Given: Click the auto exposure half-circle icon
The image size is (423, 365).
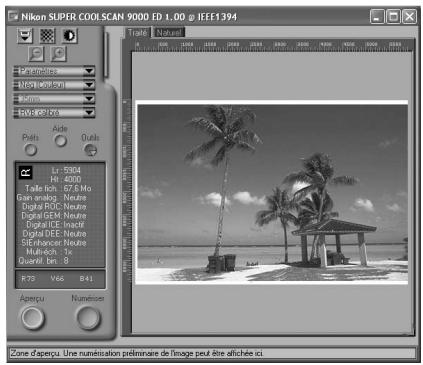Looking at the screenshot, I should click(x=70, y=36).
